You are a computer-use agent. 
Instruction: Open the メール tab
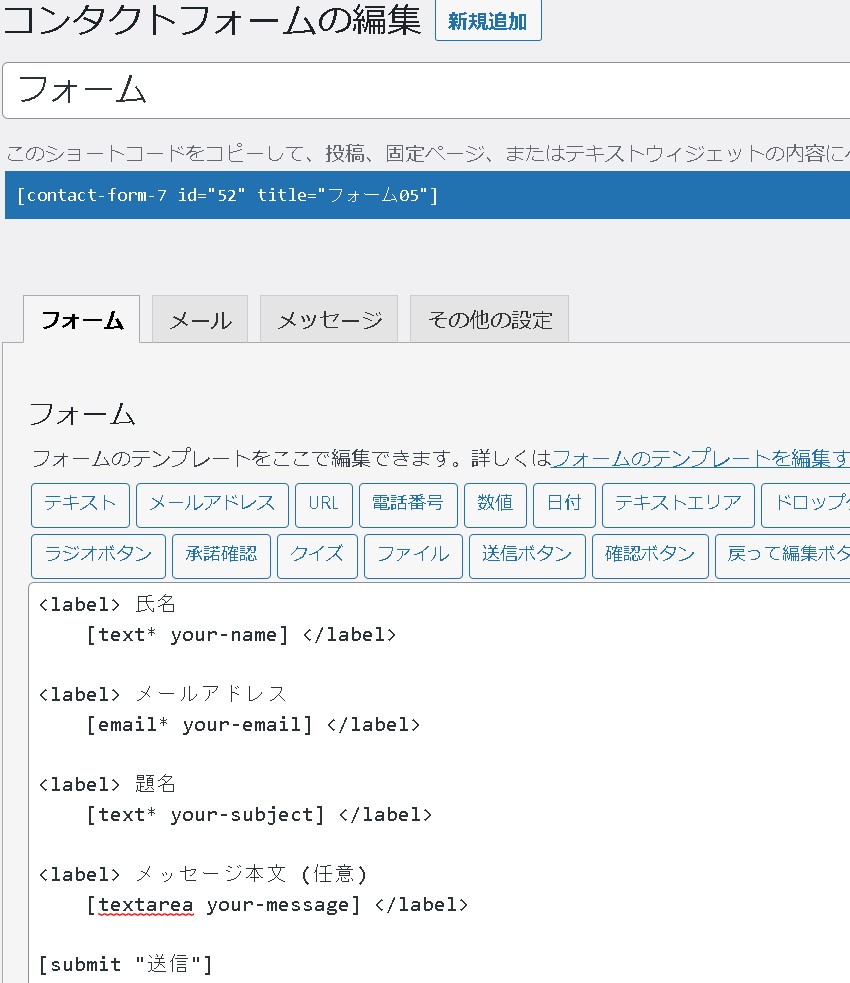pyautogui.click(x=200, y=320)
